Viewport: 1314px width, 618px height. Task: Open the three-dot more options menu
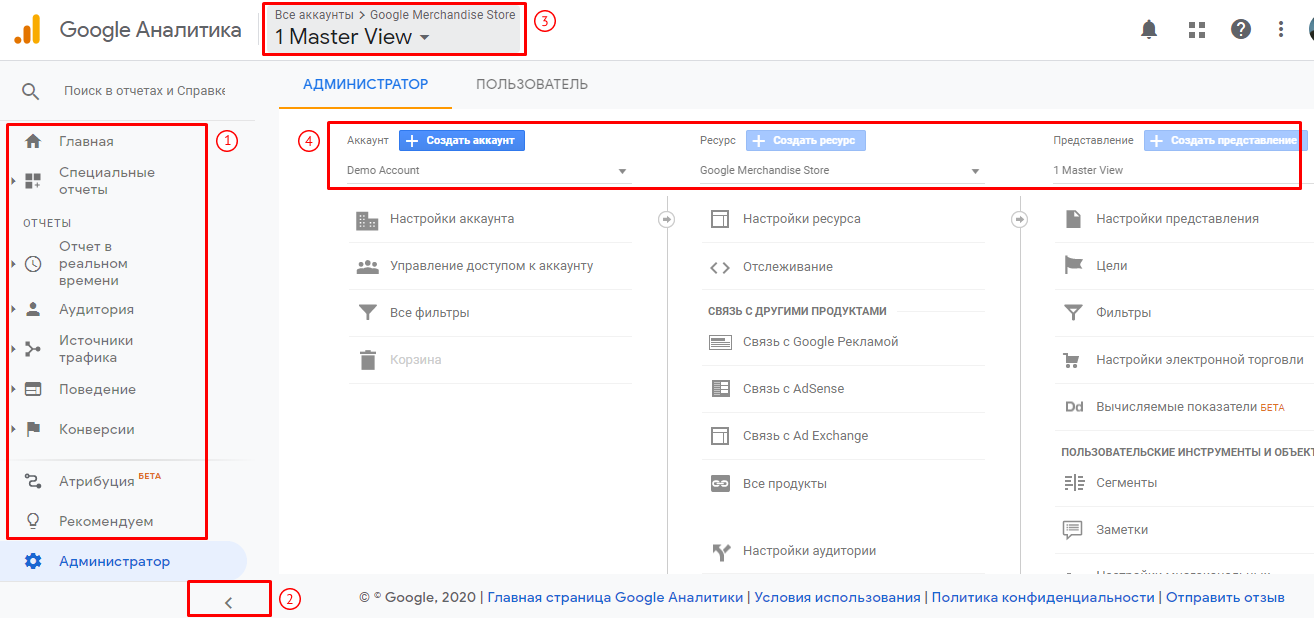pyautogui.click(x=1281, y=30)
